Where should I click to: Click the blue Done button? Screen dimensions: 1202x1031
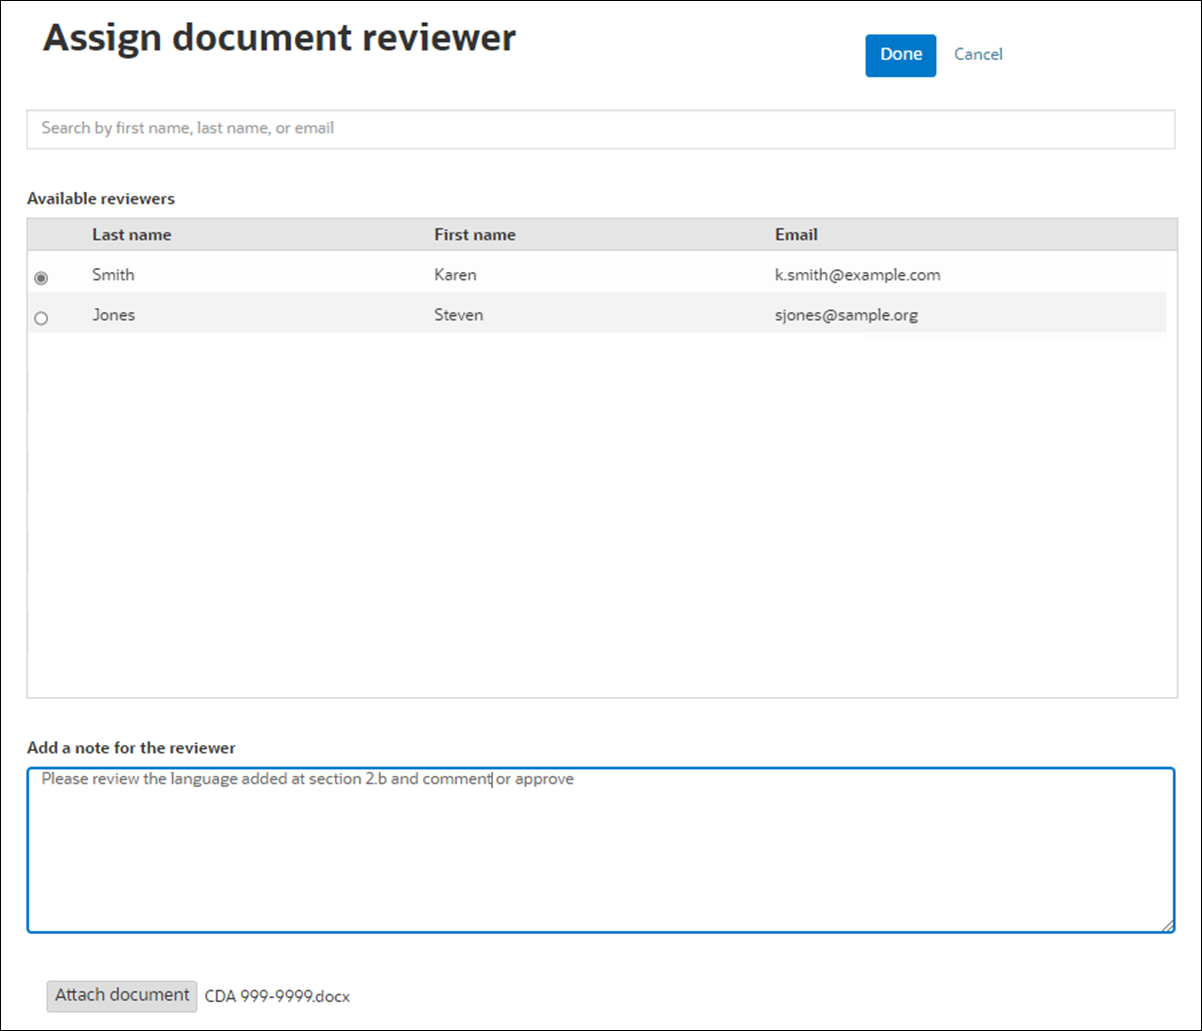click(x=900, y=55)
